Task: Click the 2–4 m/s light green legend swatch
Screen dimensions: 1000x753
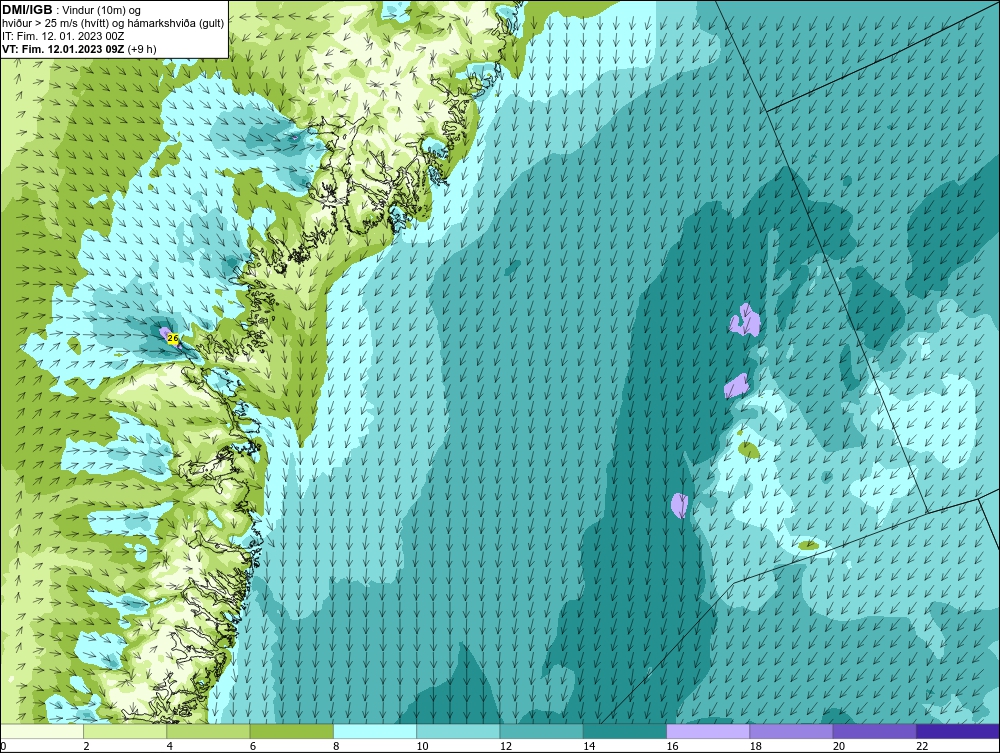Action: click(x=125, y=731)
